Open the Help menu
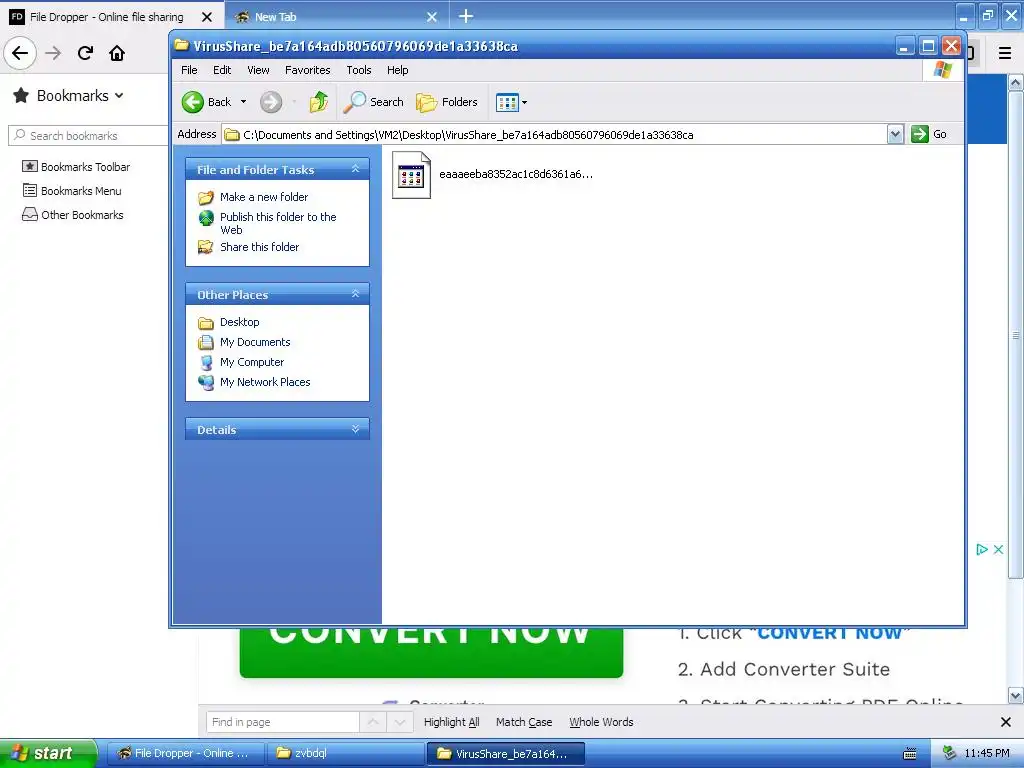The width and height of the screenshot is (1024, 768). 397,70
